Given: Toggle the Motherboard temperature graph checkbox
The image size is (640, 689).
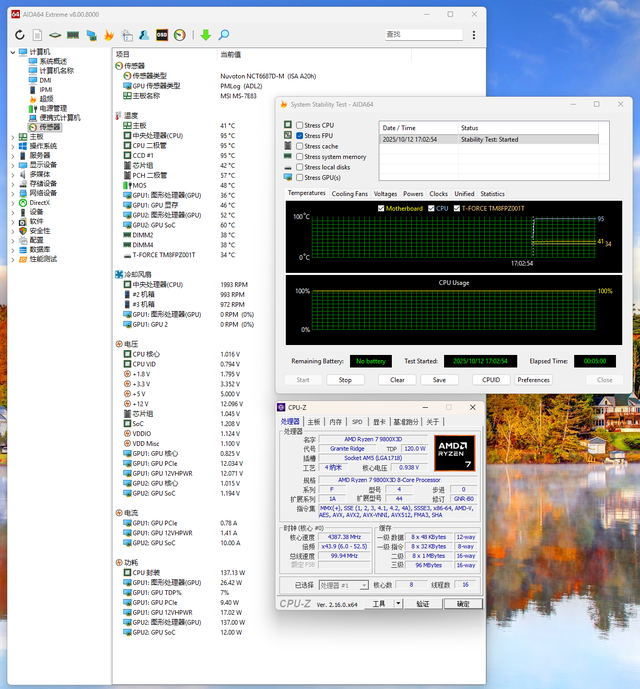Looking at the screenshot, I should pos(380,208).
